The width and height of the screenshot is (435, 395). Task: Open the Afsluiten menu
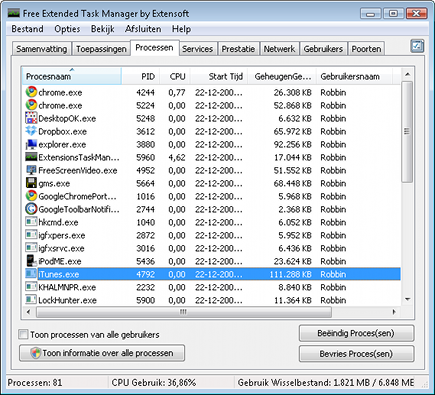click(143, 29)
